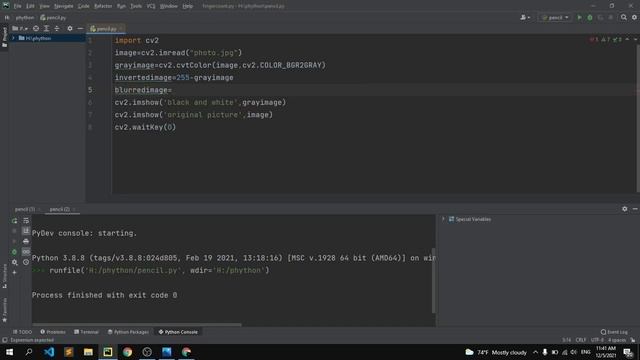Screen dimensions: 640x360
Task: Run the pencil configuration with green play button
Action: click(x=579, y=18)
